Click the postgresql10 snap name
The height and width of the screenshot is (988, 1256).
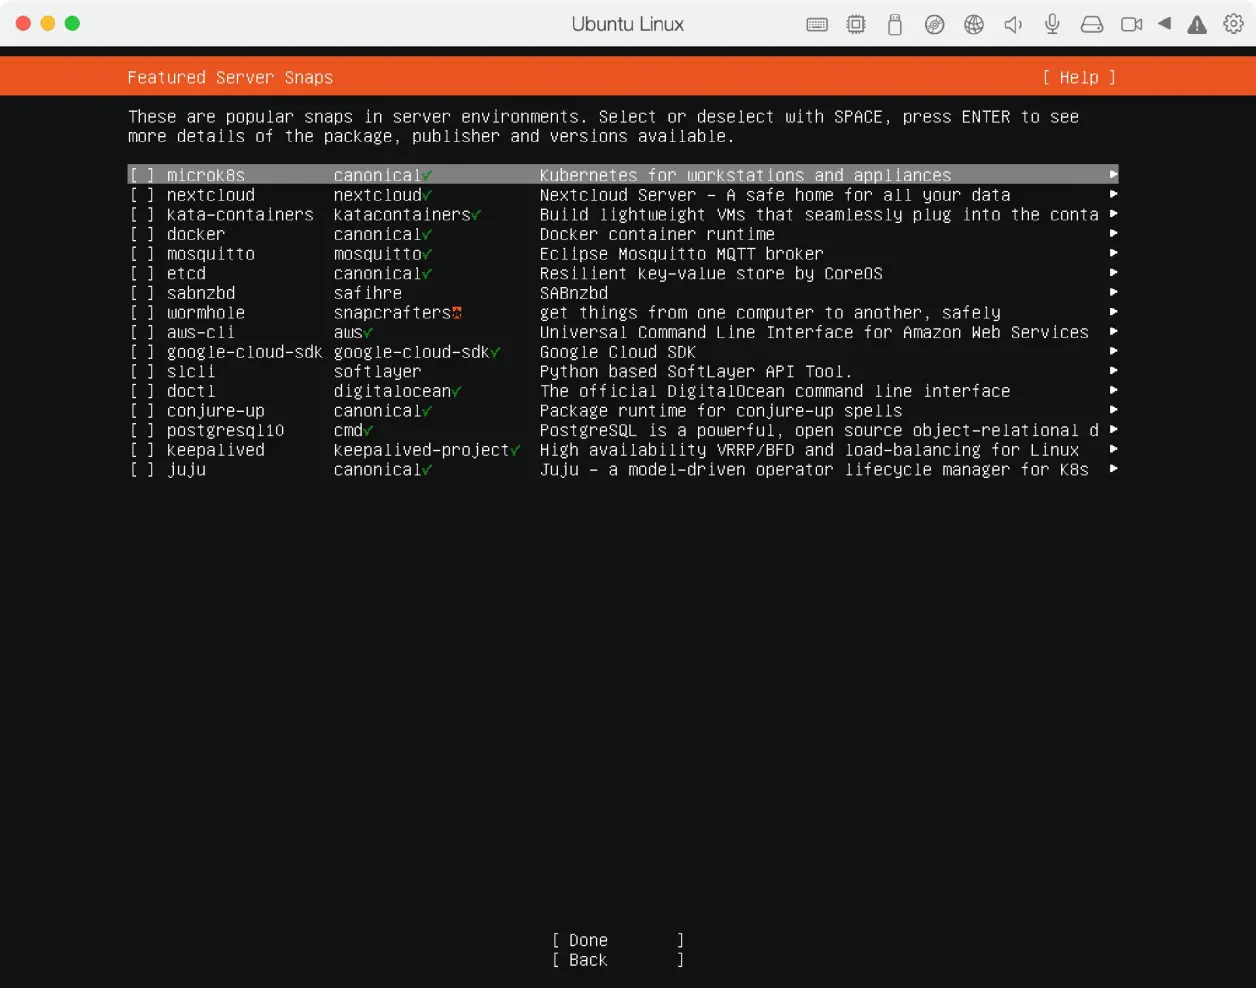(x=226, y=430)
